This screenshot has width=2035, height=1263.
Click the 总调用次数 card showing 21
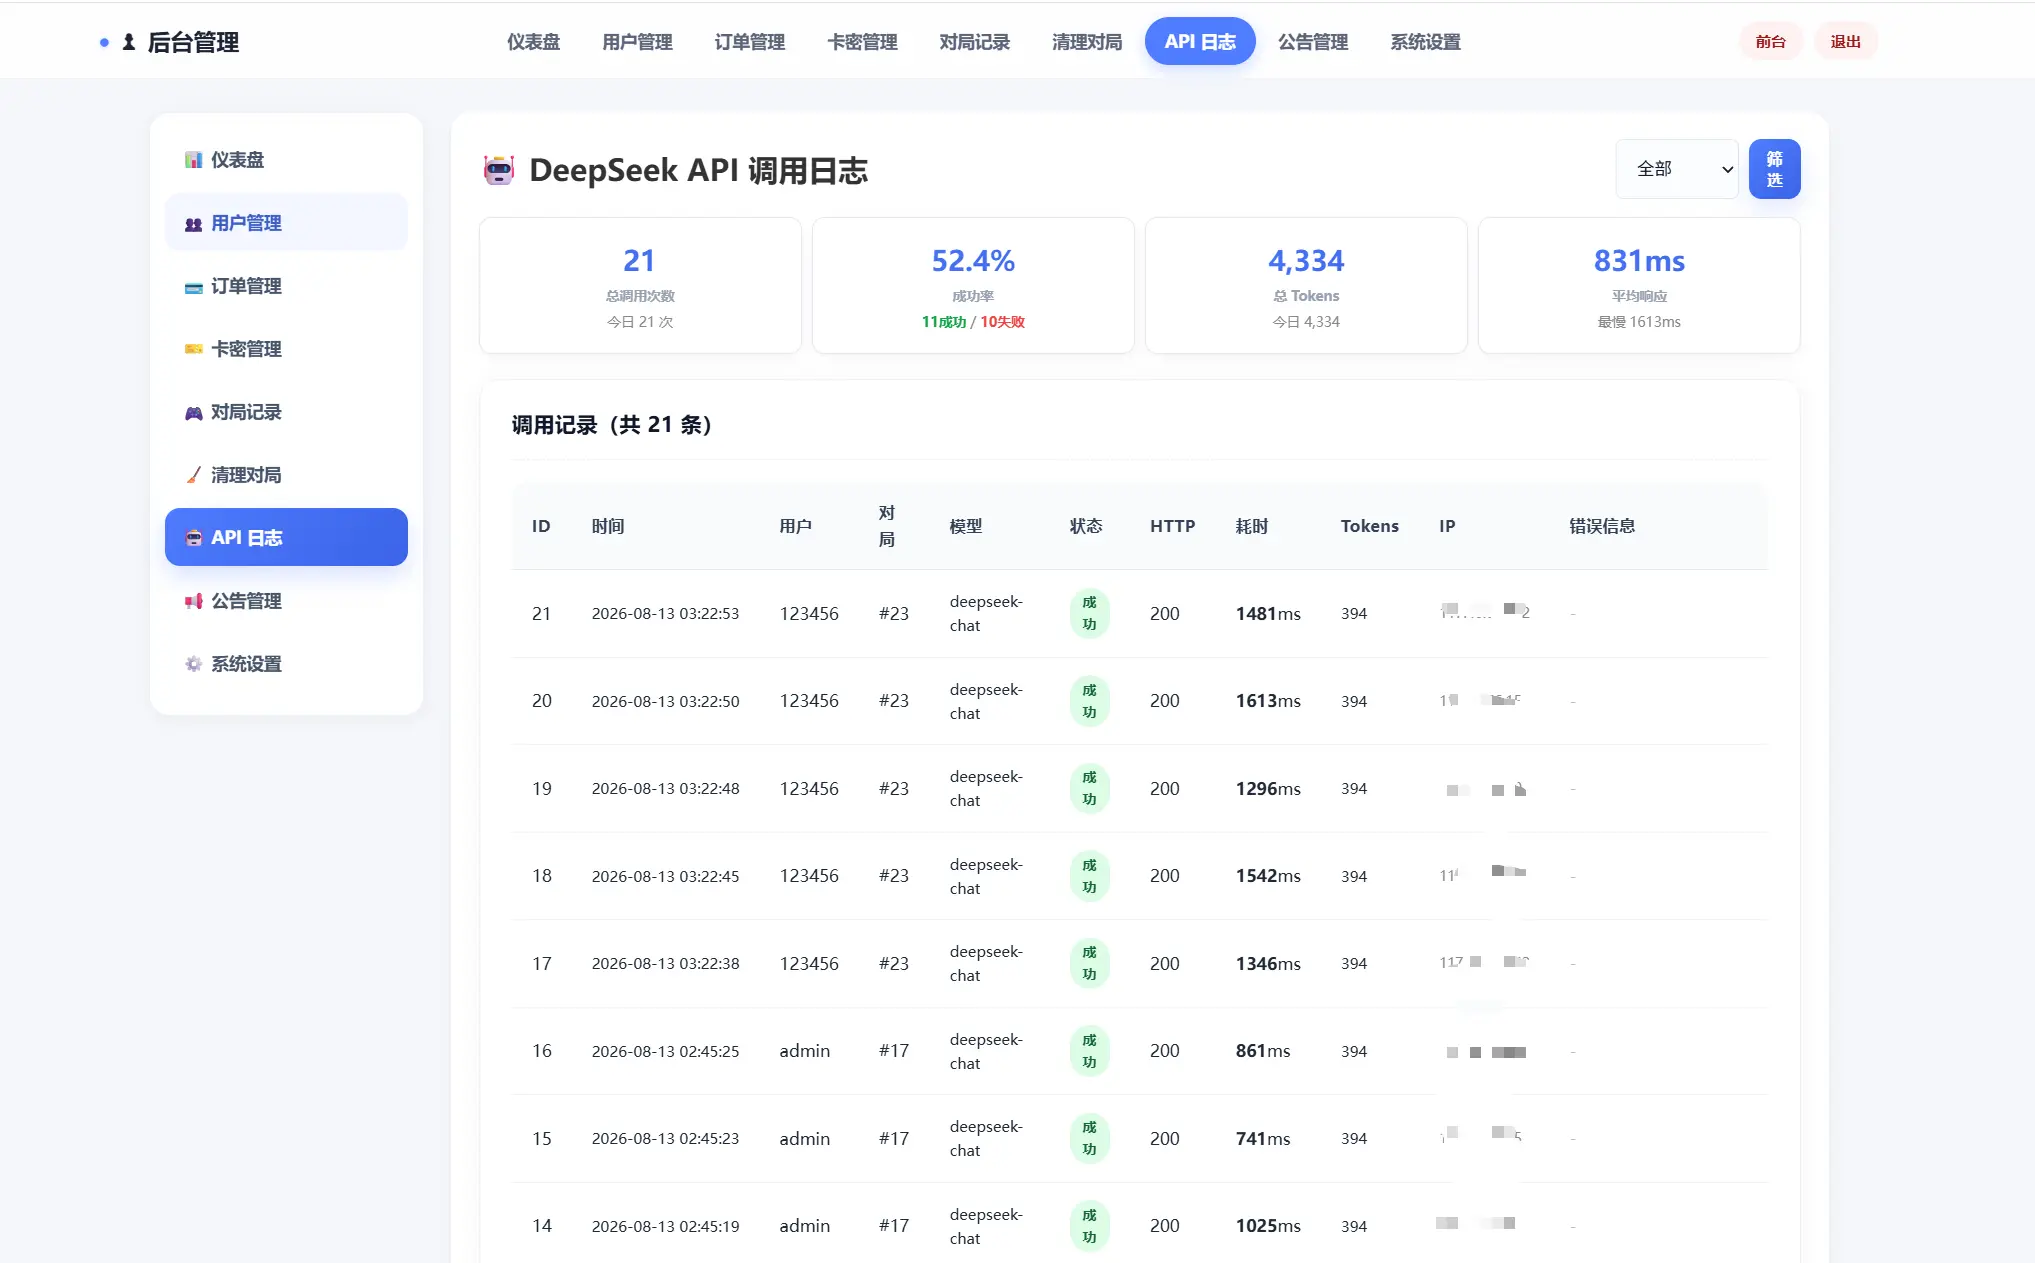640,286
